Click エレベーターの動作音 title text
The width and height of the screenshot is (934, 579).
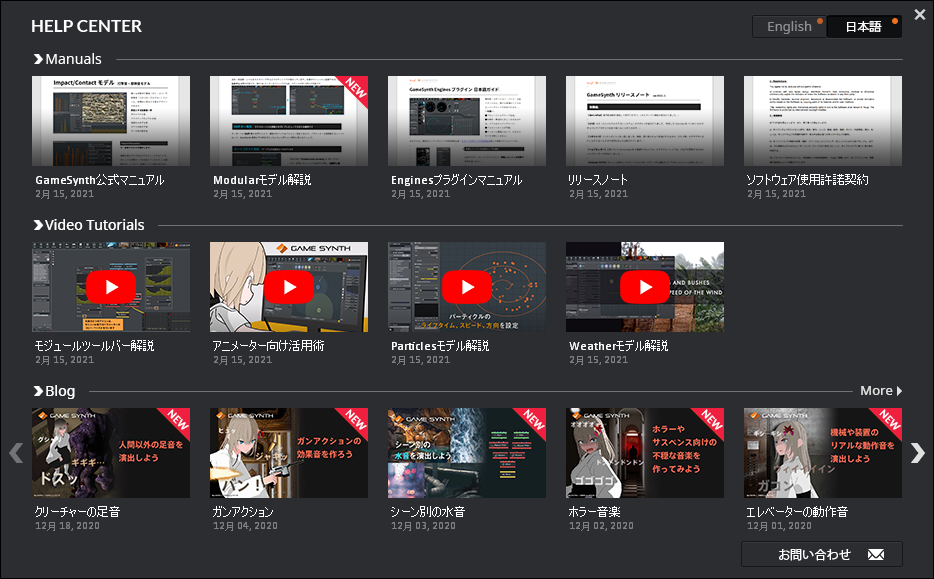(797, 512)
